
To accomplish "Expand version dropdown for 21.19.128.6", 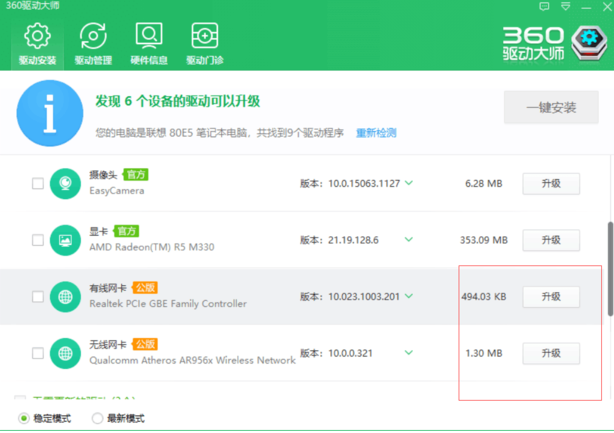I will coord(409,239).
